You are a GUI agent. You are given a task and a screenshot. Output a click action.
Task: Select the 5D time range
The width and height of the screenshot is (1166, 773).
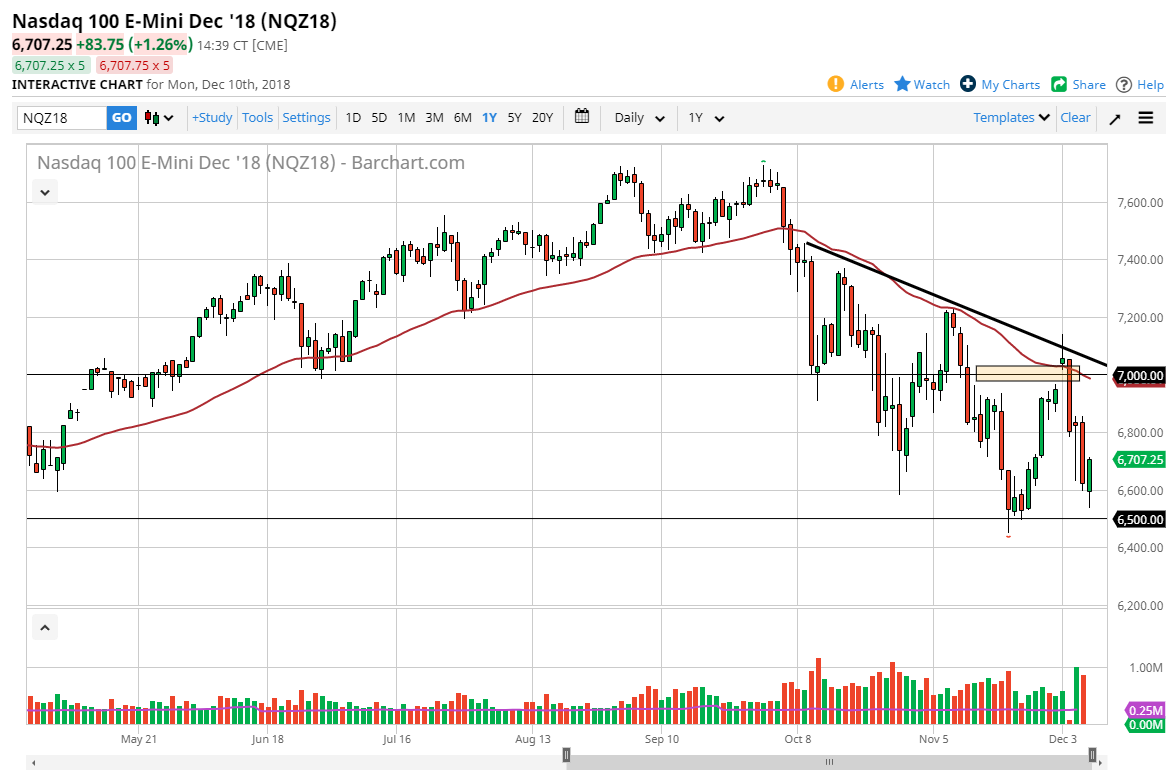379,117
